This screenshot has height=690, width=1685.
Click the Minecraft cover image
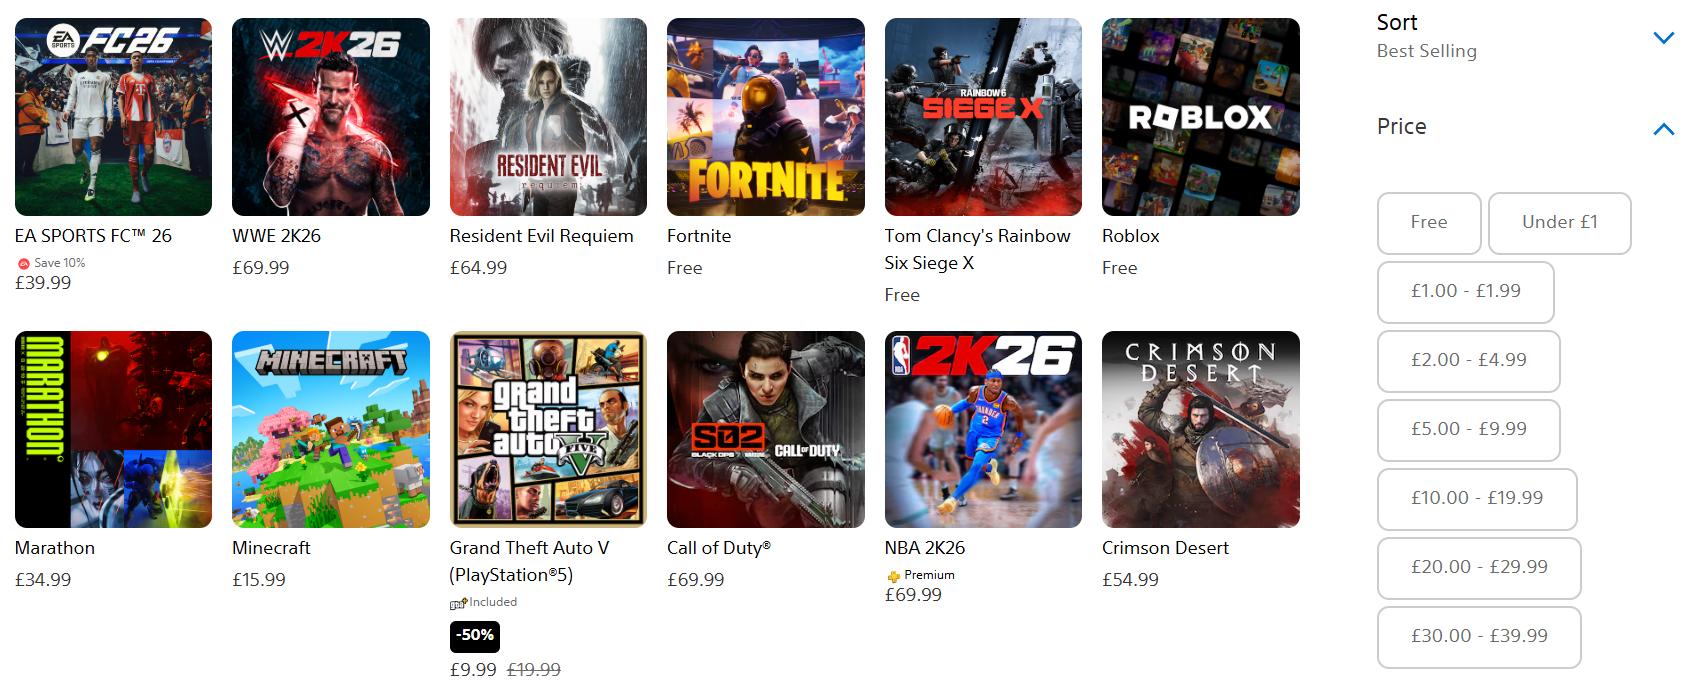point(330,429)
